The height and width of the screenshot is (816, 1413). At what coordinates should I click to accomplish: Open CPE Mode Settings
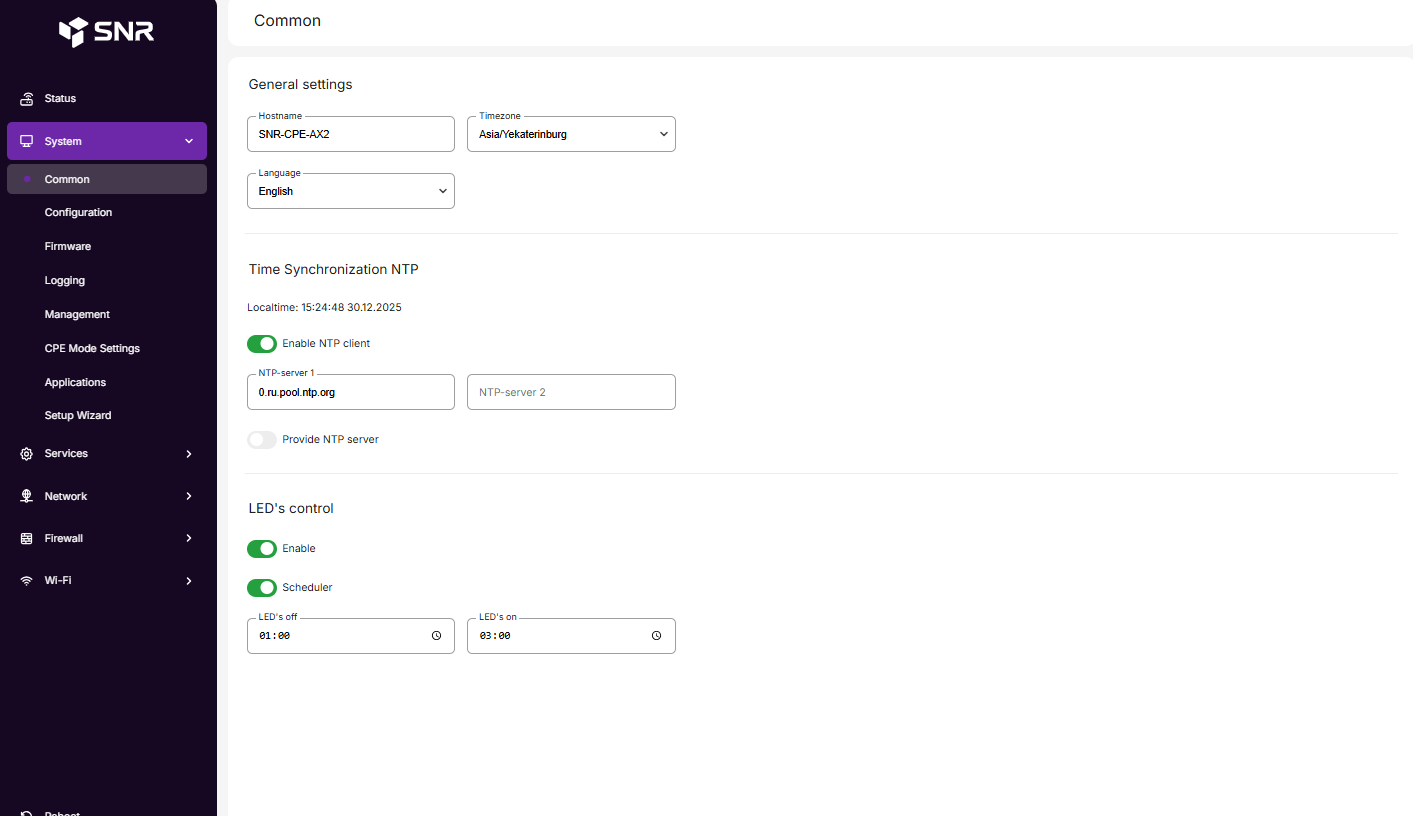(x=92, y=348)
